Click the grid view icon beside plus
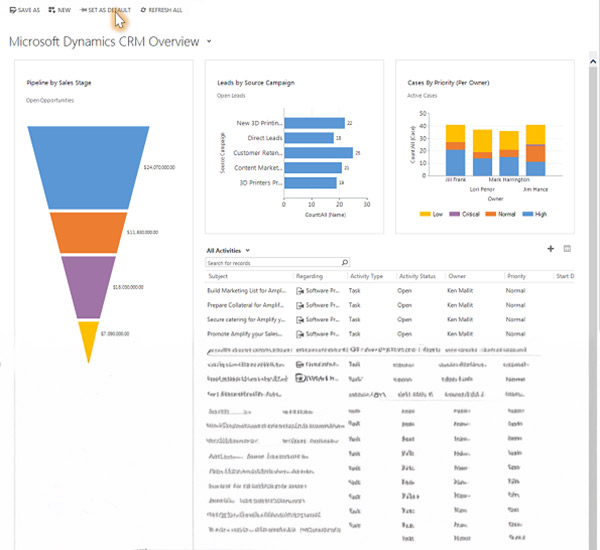 (x=567, y=249)
